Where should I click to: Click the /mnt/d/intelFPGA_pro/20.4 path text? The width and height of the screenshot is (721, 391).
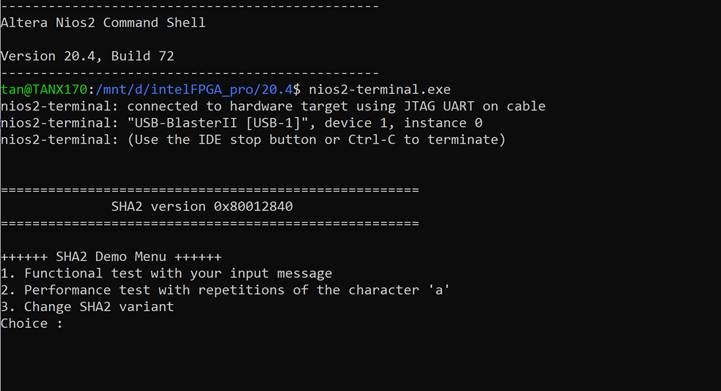pyautogui.click(x=194, y=89)
